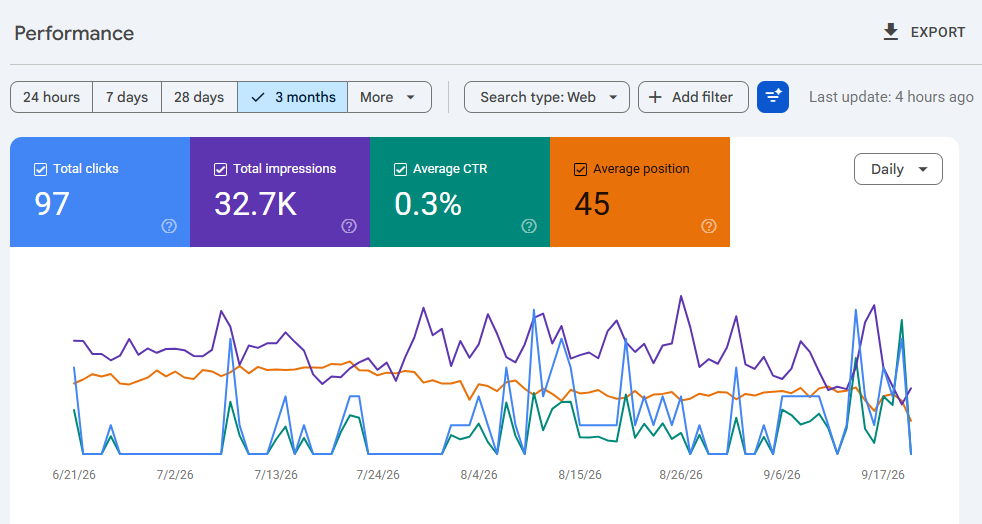Open help icon on Average CTR card
This screenshot has width=982, height=524.
pyautogui.click(x=529, y=226)
